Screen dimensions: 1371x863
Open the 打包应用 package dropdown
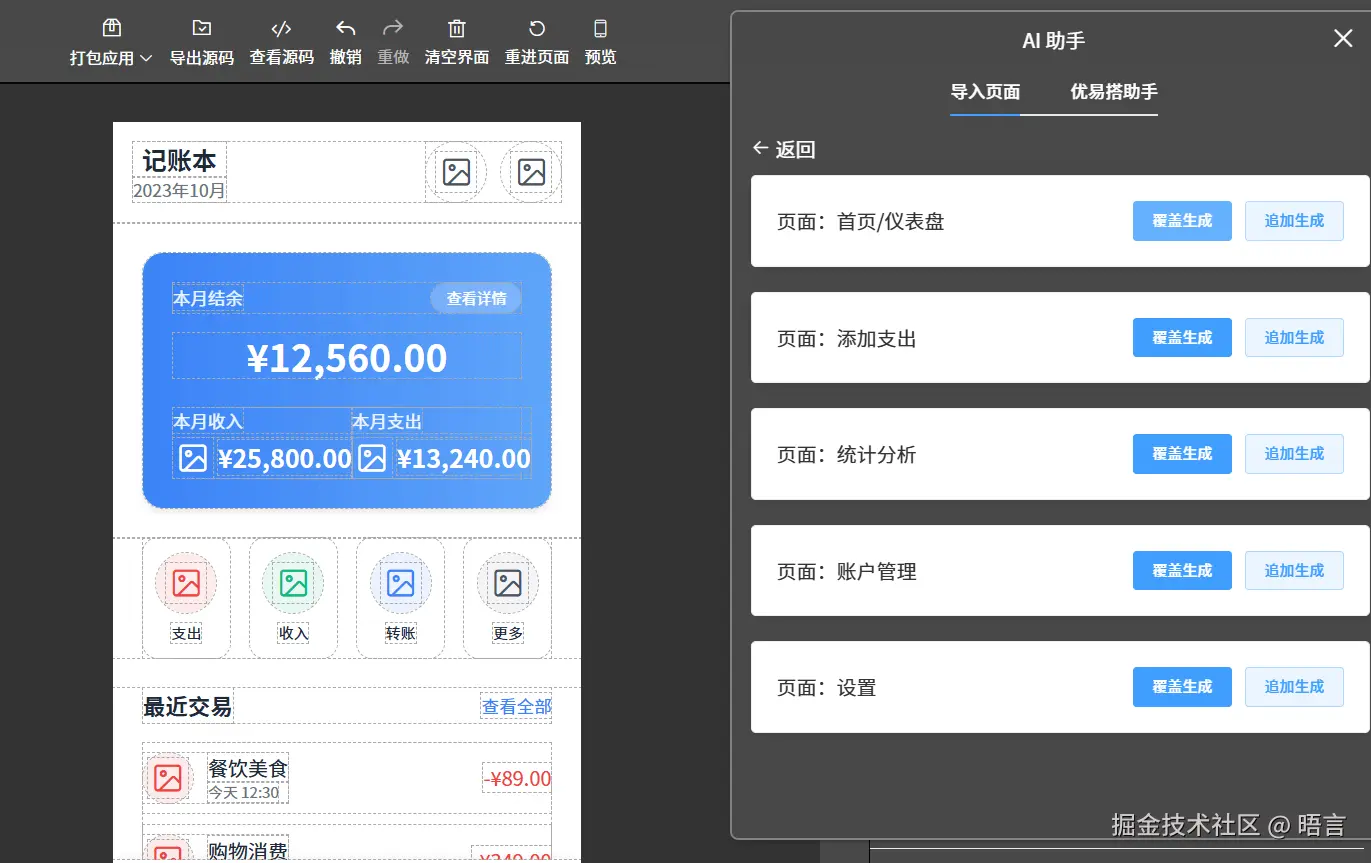coord(111,43)
